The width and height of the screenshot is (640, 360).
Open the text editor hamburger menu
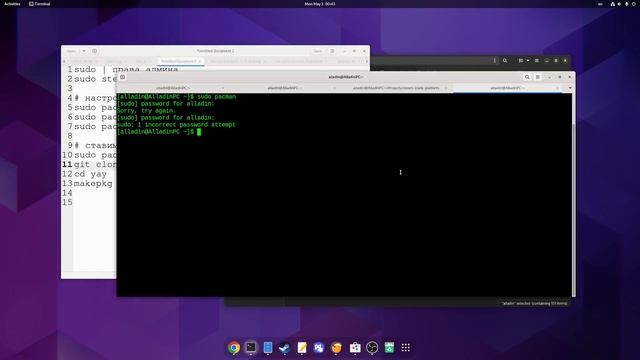pyautogui.click(x=332, y=51)
